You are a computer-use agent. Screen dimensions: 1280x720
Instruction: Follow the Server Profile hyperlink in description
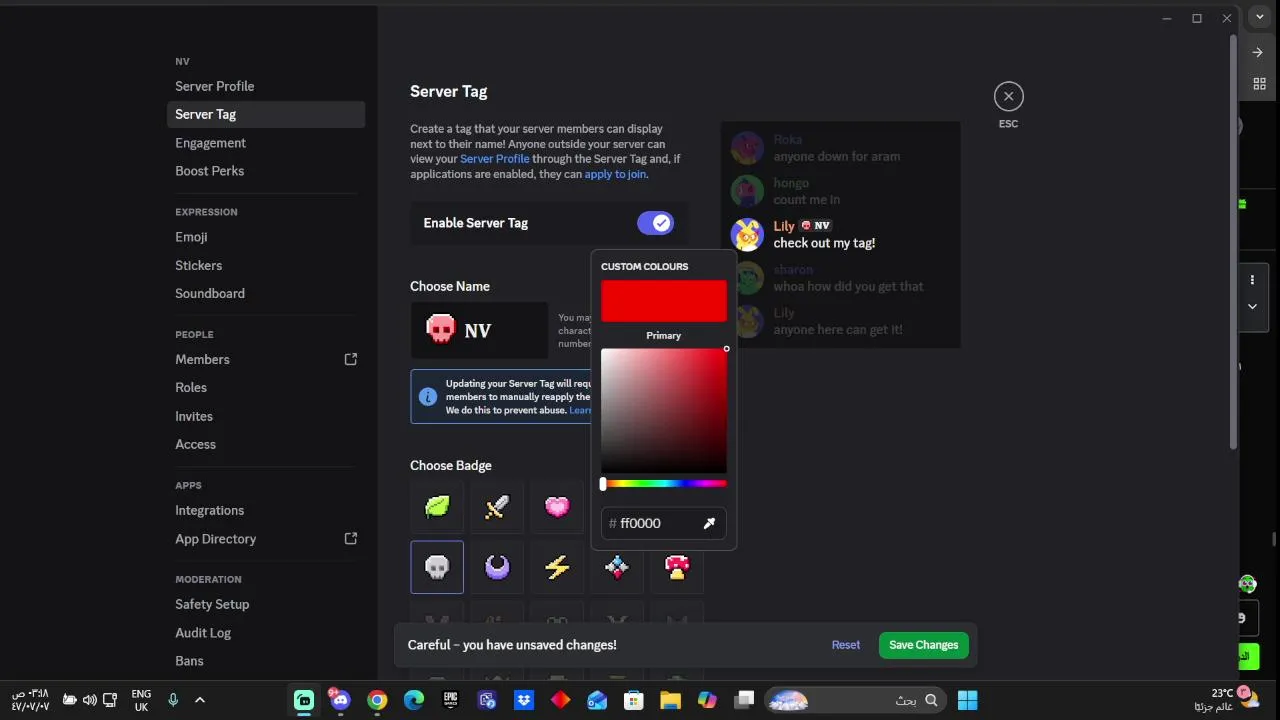pos(495,159)
